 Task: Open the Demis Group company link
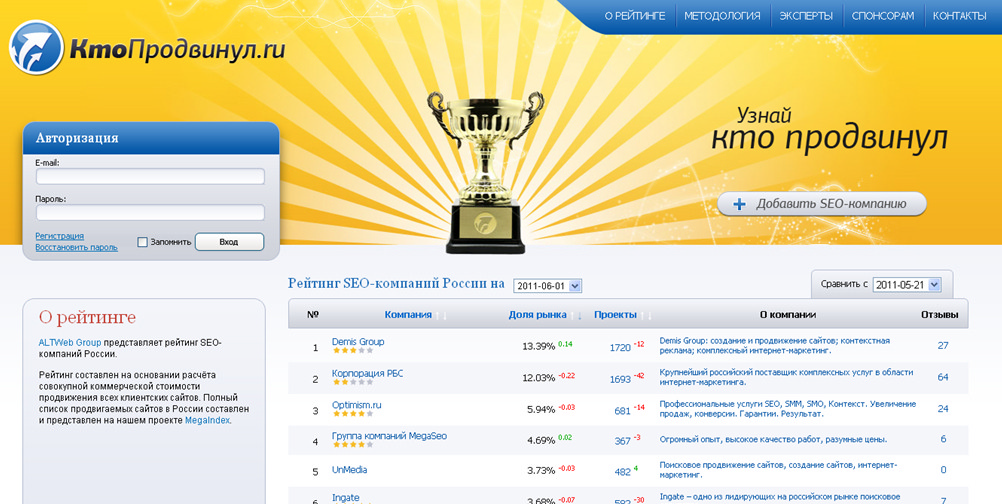tap(358, 342)
